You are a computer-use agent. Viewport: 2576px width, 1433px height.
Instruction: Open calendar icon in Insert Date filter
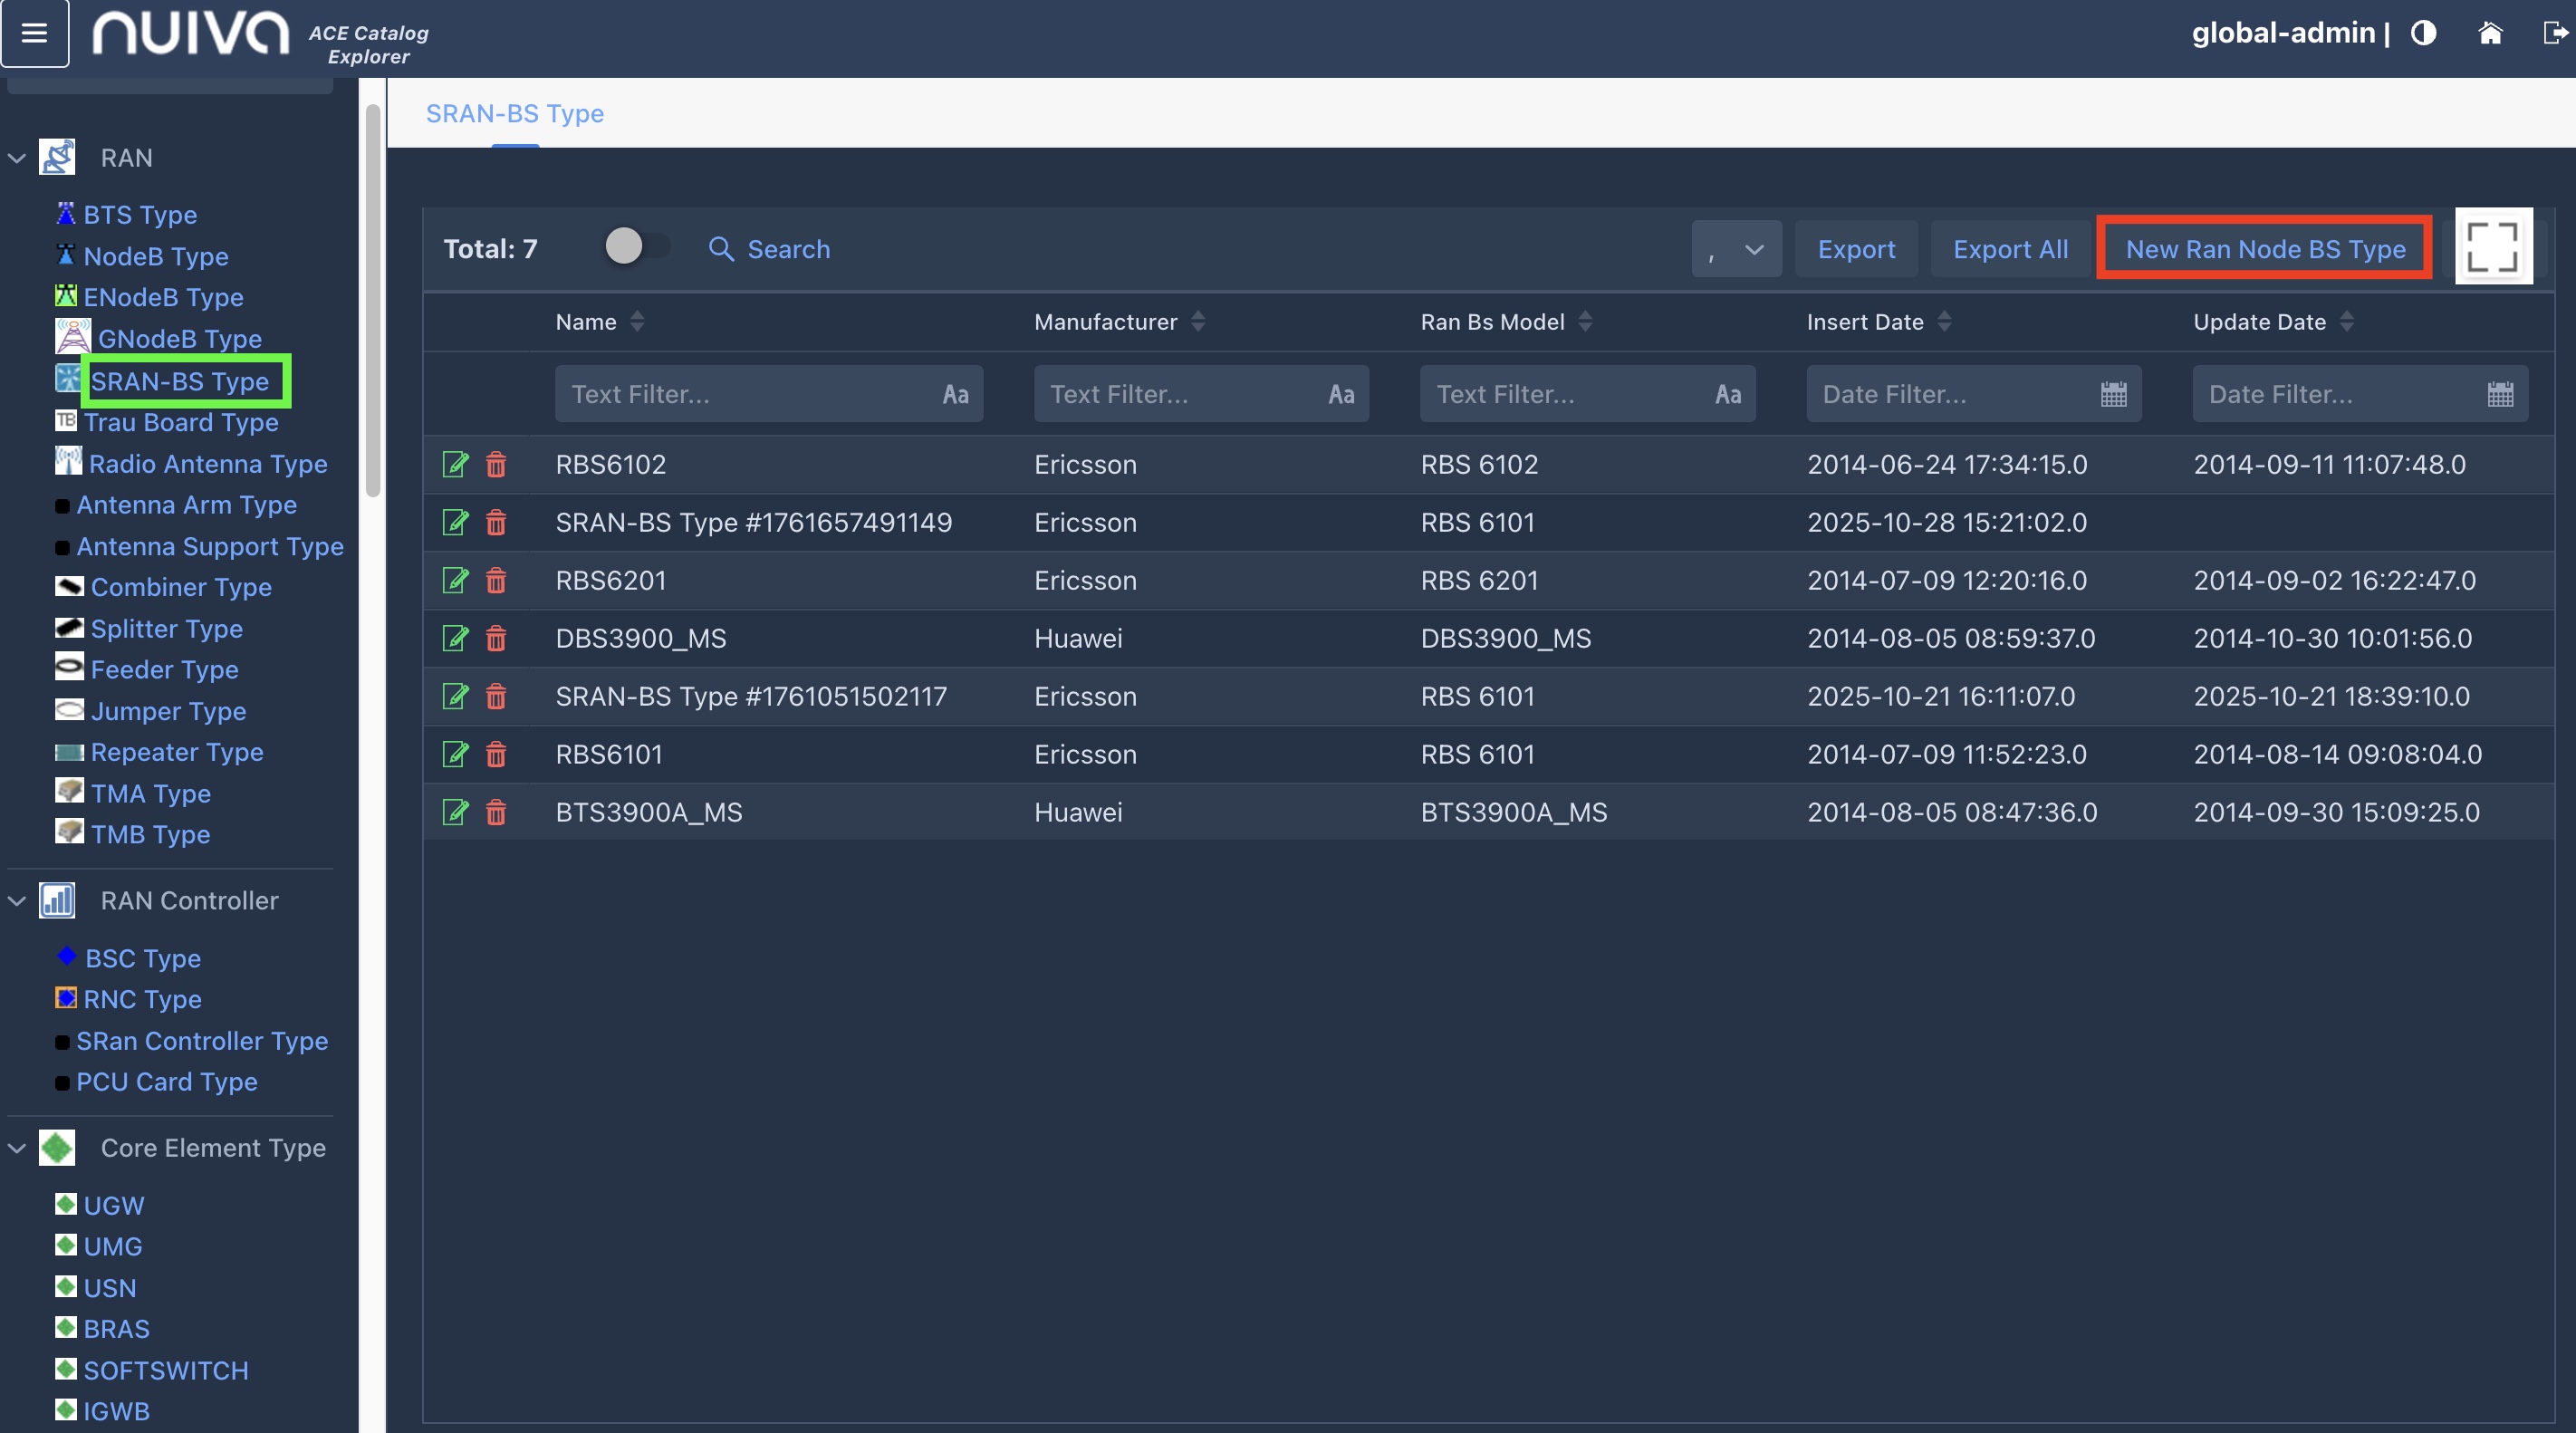point(2113,394)
